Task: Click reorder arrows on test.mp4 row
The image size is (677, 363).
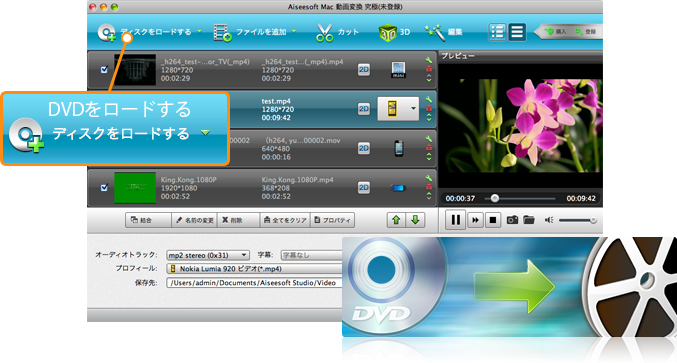Action: [x=429, y=117]
